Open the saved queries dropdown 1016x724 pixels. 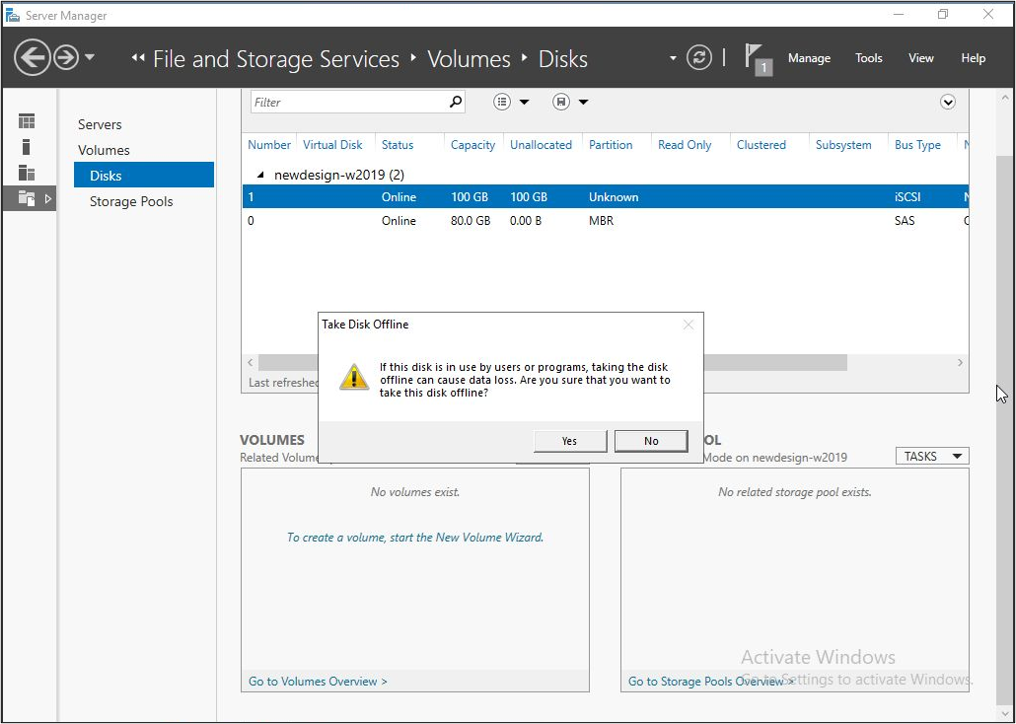570,102
